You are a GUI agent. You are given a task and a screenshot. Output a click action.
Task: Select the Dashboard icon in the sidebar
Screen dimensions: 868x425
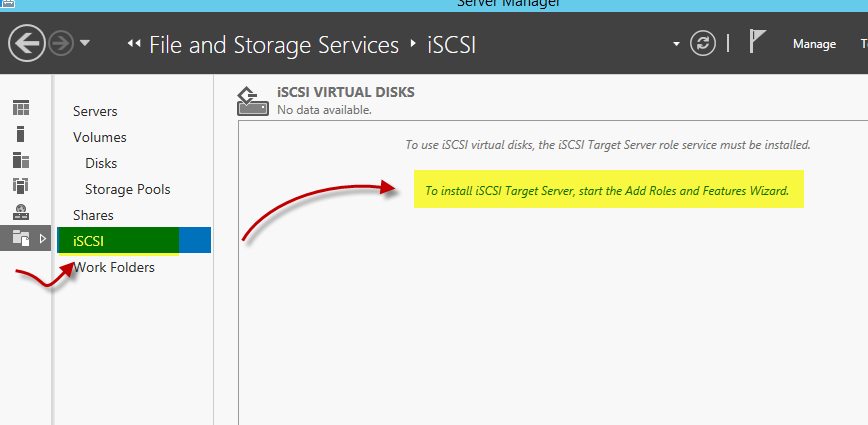[x=21, y=108]
